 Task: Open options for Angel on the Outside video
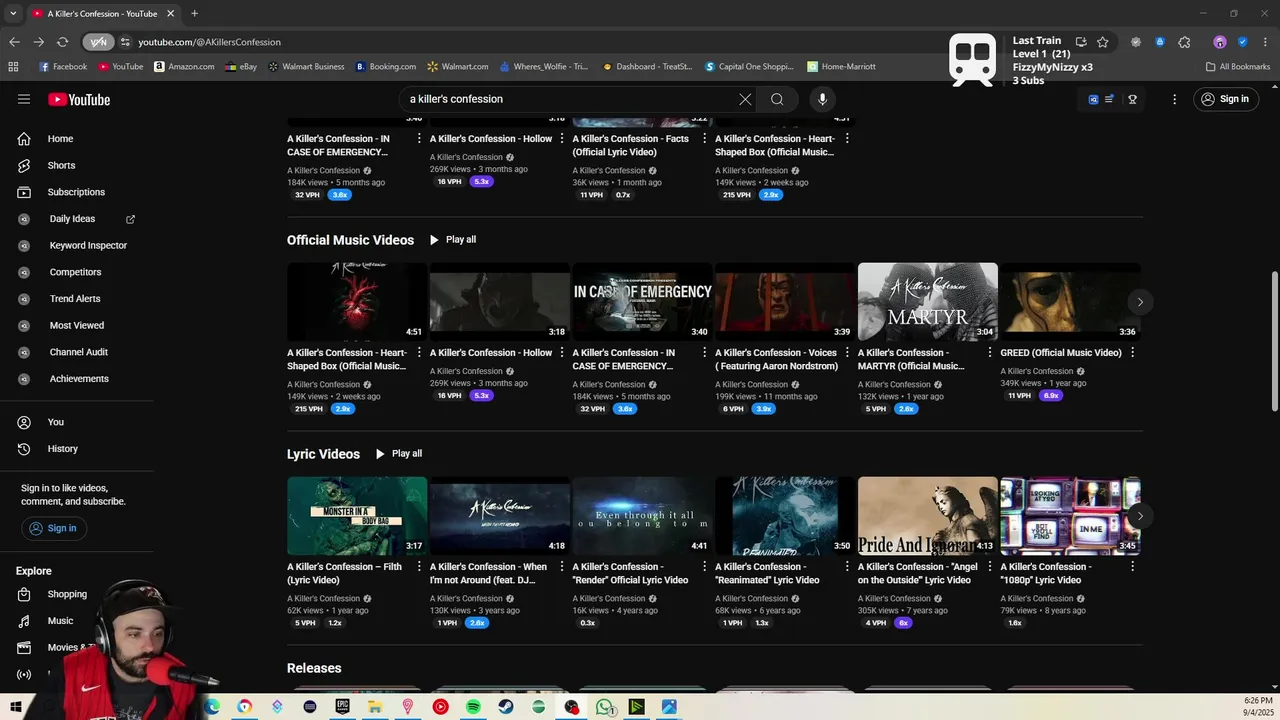[990, 567]
